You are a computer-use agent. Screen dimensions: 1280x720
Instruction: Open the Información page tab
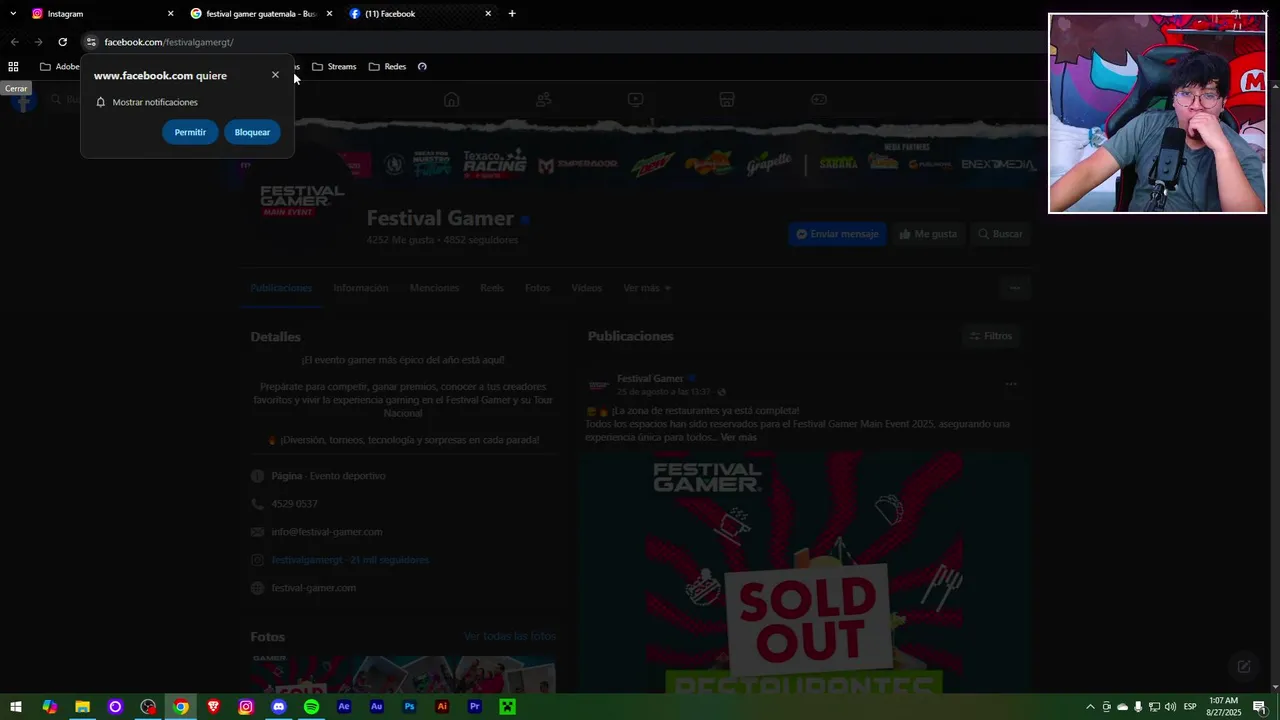(361, 288)
